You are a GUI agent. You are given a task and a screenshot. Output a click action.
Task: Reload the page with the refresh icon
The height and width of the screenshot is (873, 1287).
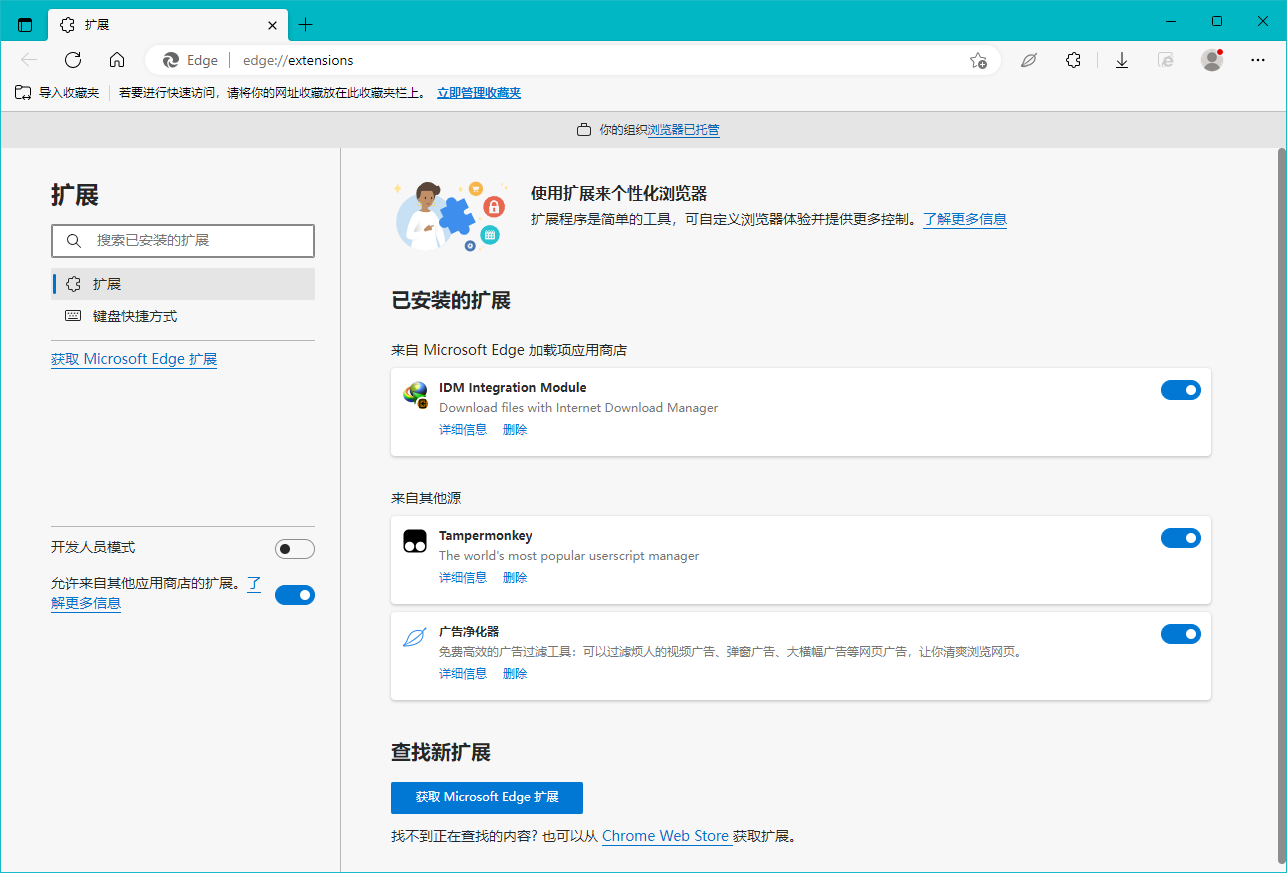(73, 60)
